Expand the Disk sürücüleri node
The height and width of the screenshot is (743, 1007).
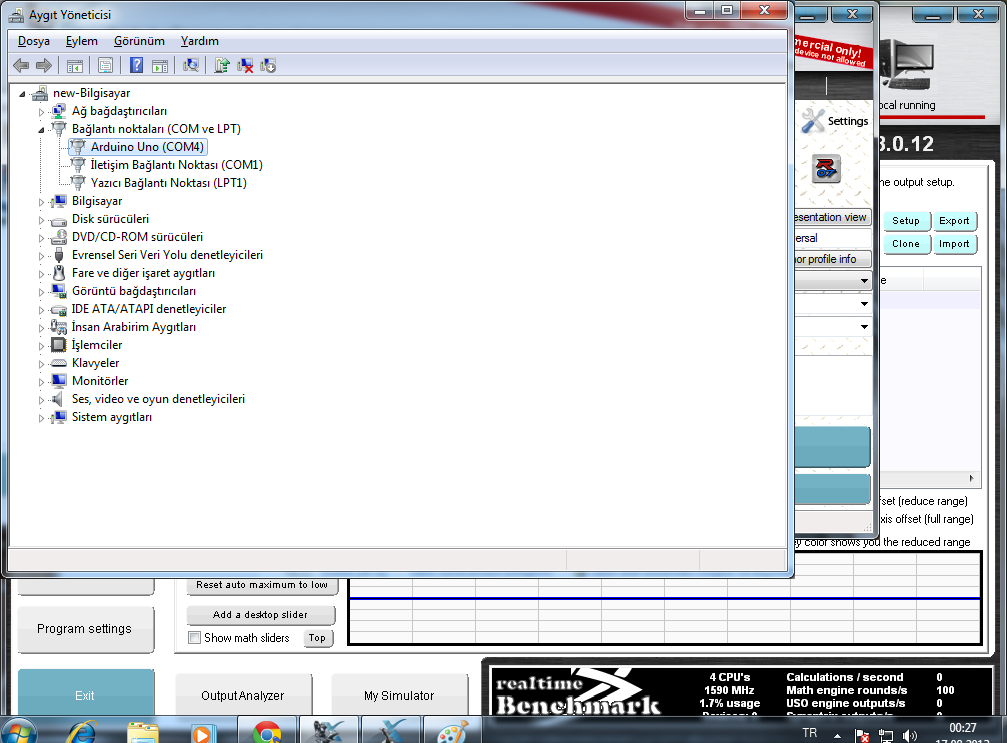coord(41,220)
